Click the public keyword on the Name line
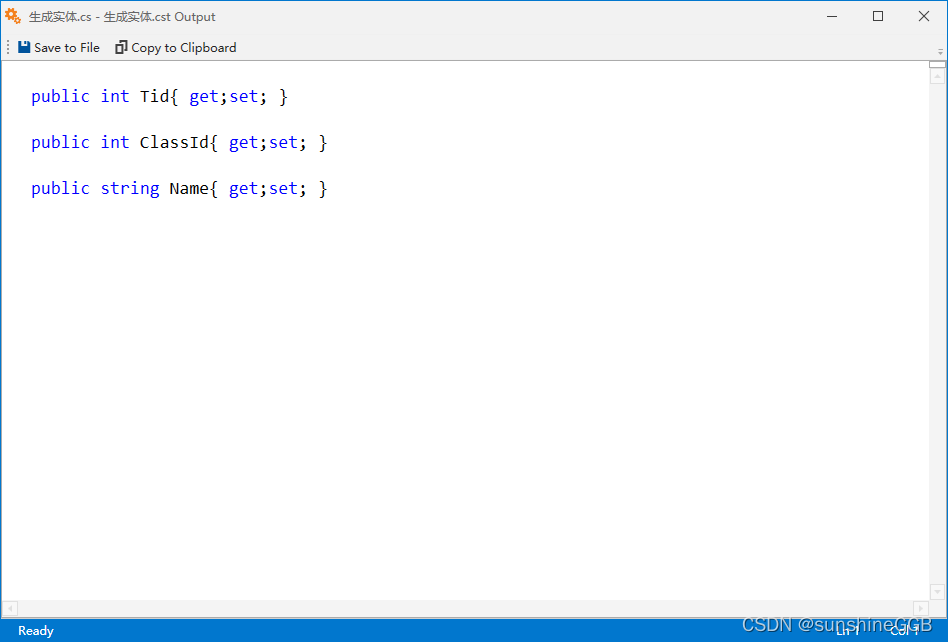The width and height of the screenshot is (948, 642). coord(60,189)
